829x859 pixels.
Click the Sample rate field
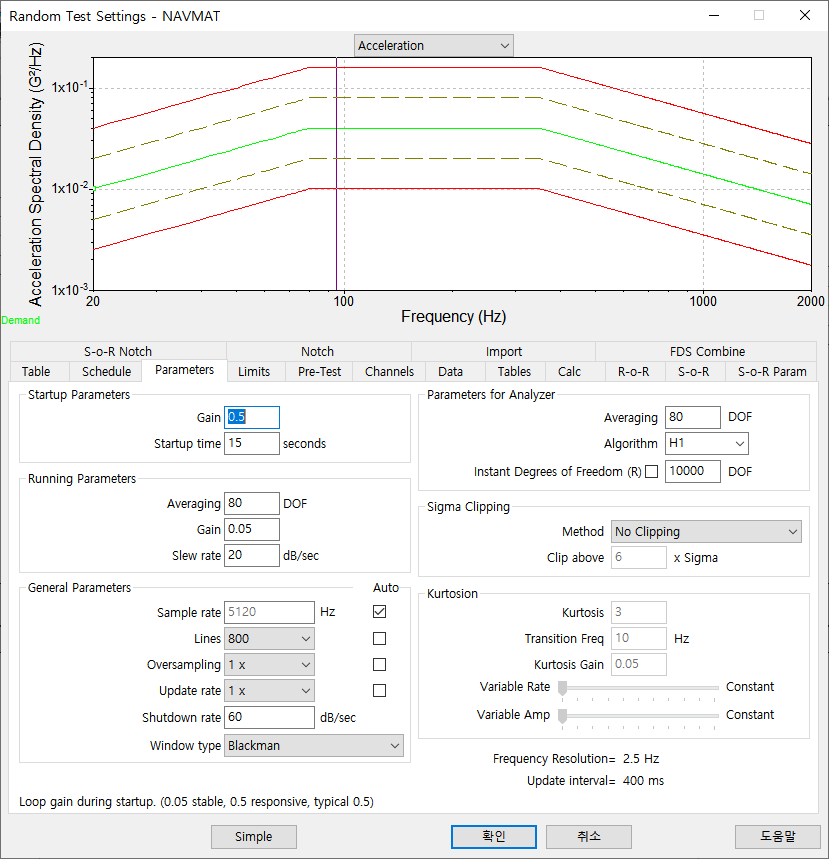tap(269, 612)
